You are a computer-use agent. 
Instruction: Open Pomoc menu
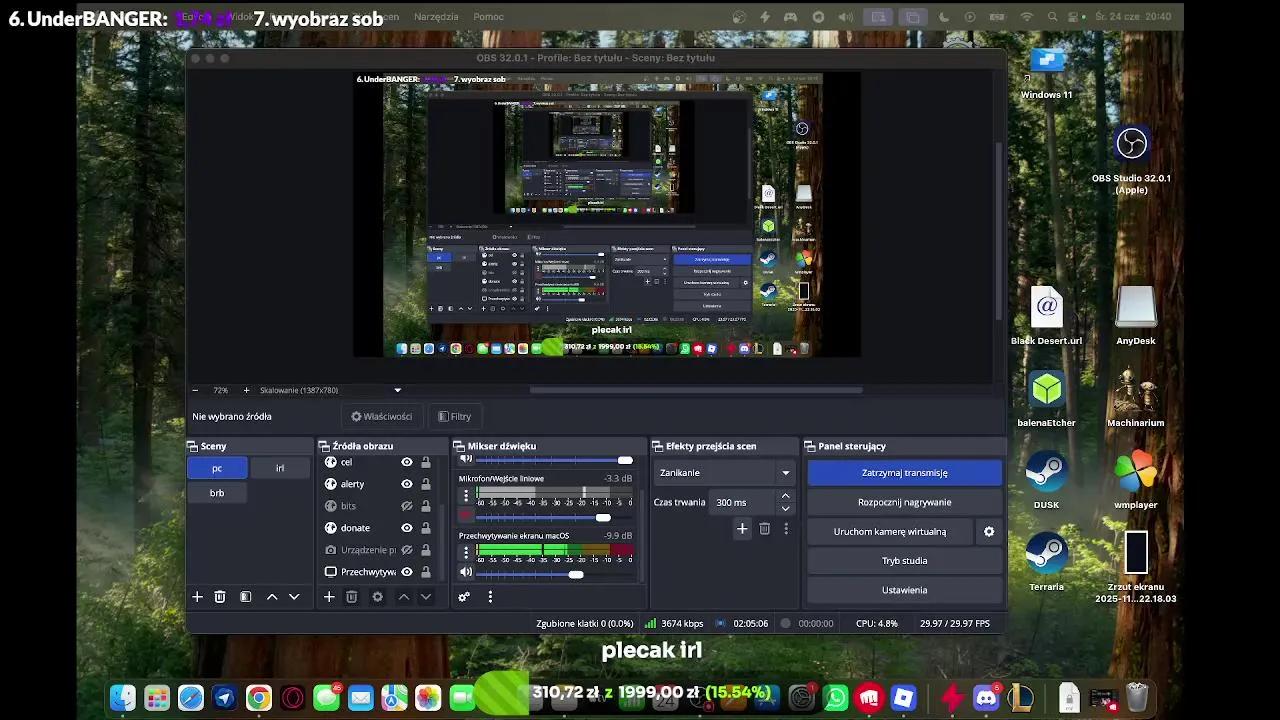(x=488, y=17)
